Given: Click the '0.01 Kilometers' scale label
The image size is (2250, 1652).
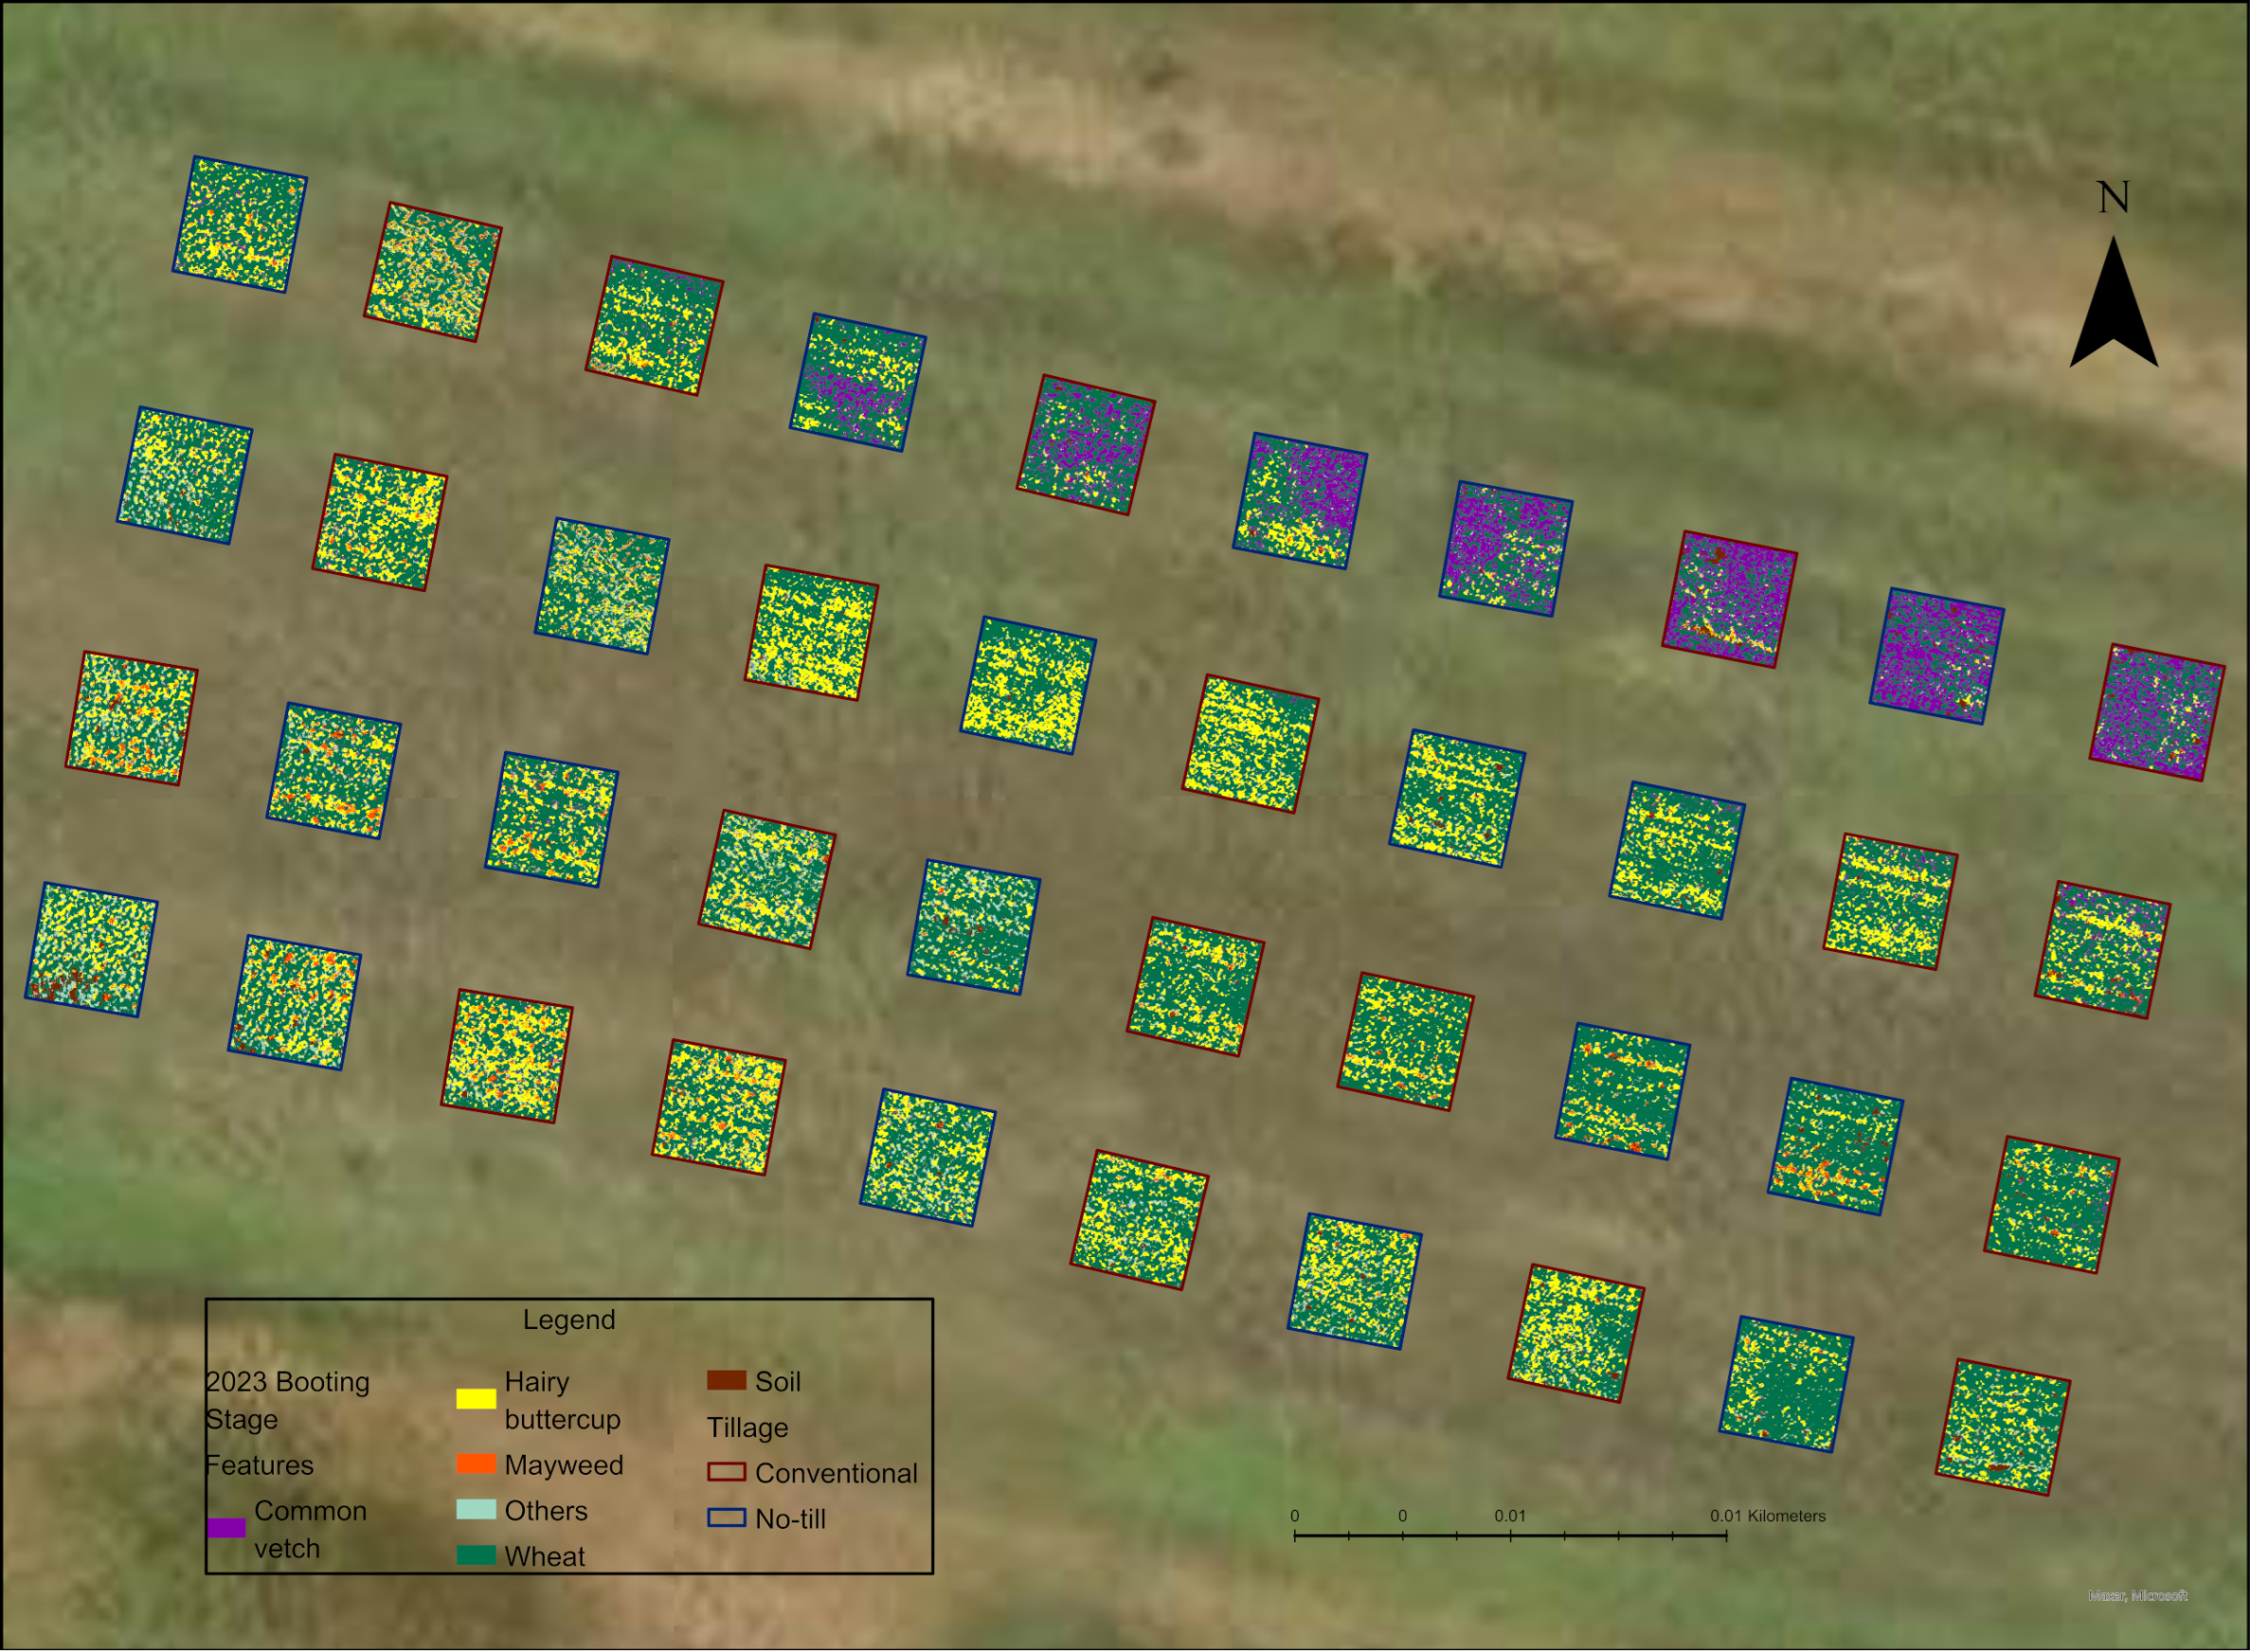Looking at the screenshot, I should tap(1767, 1516).
